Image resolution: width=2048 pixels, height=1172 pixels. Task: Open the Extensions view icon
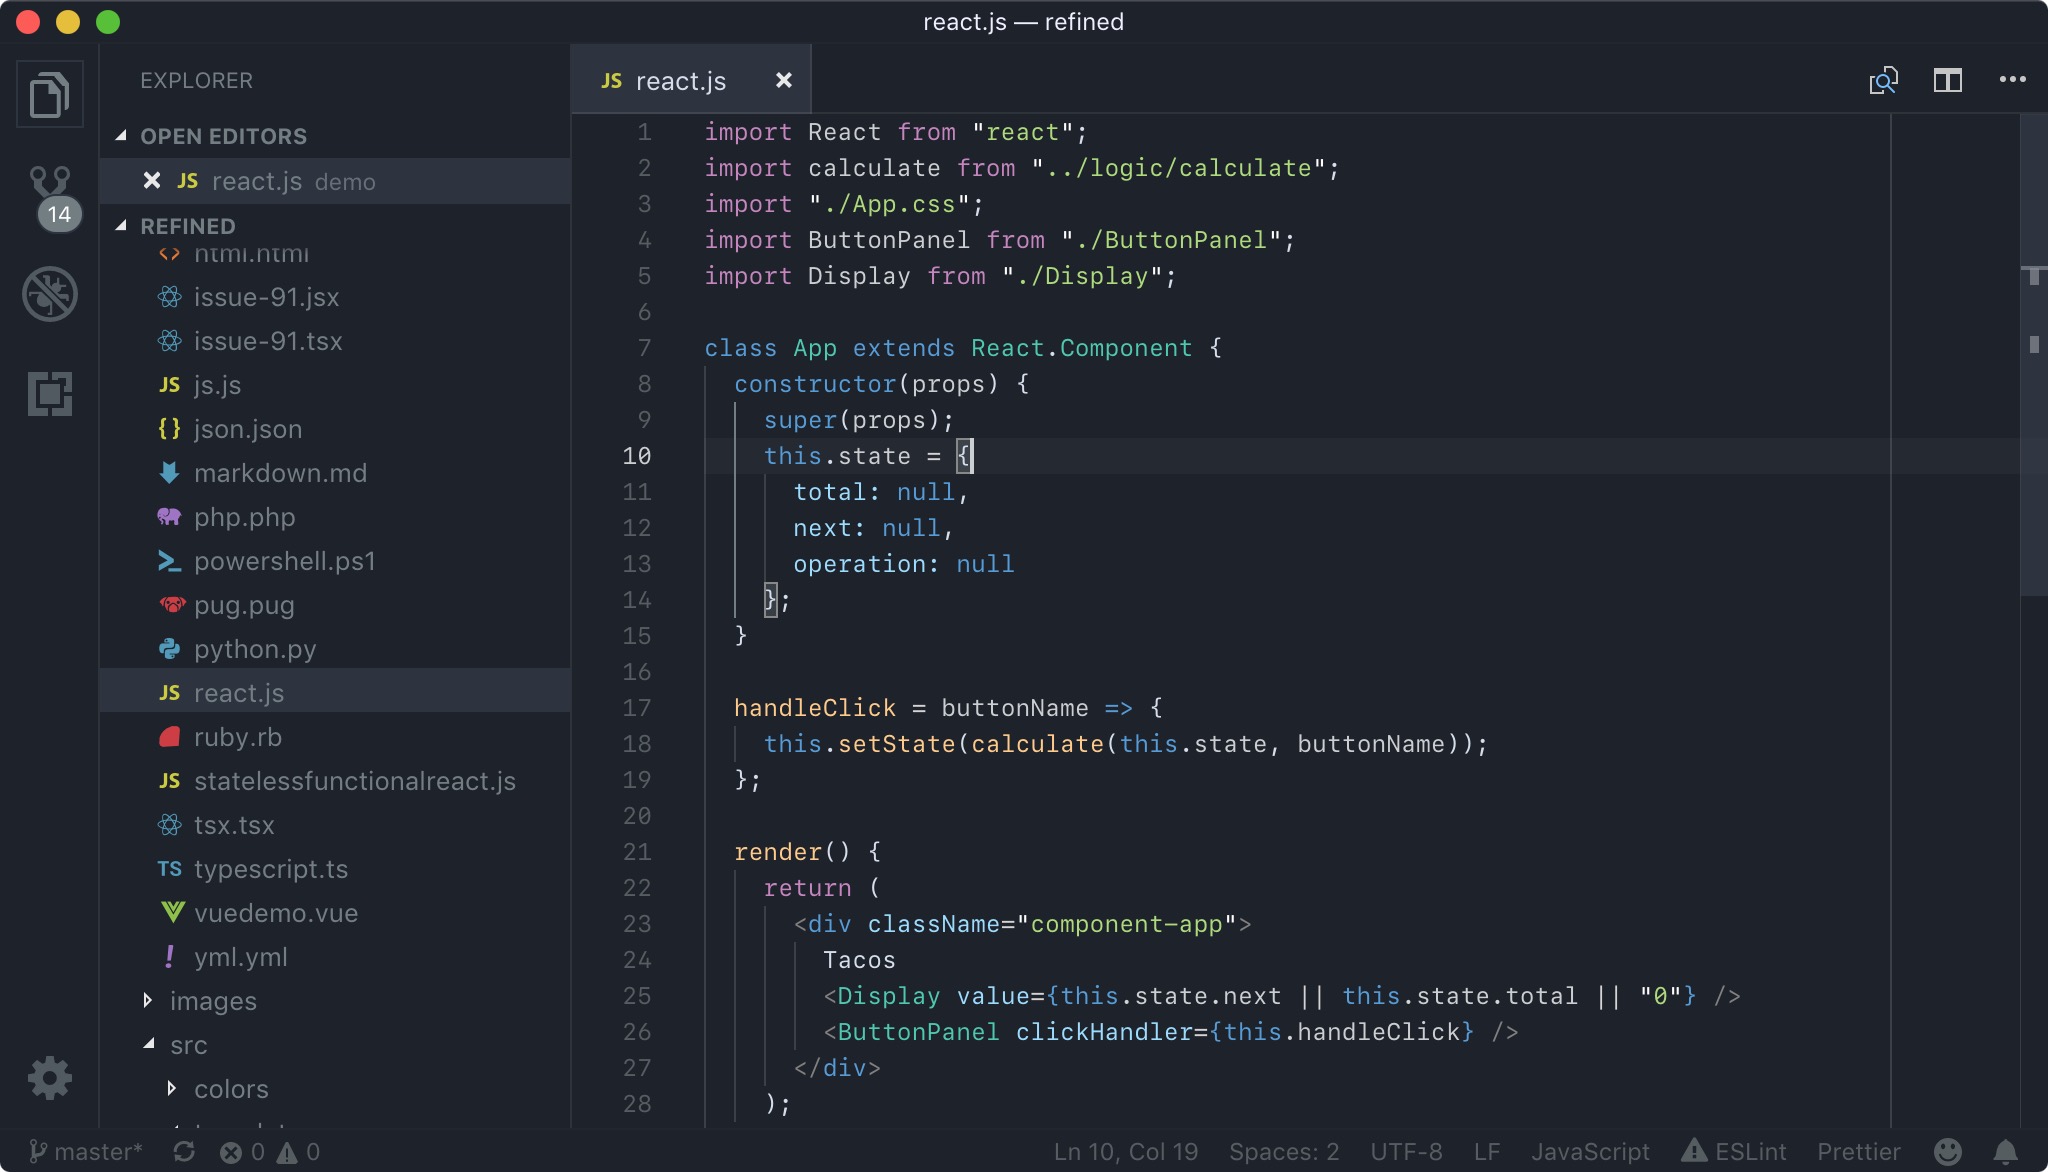tap(49, 393)
